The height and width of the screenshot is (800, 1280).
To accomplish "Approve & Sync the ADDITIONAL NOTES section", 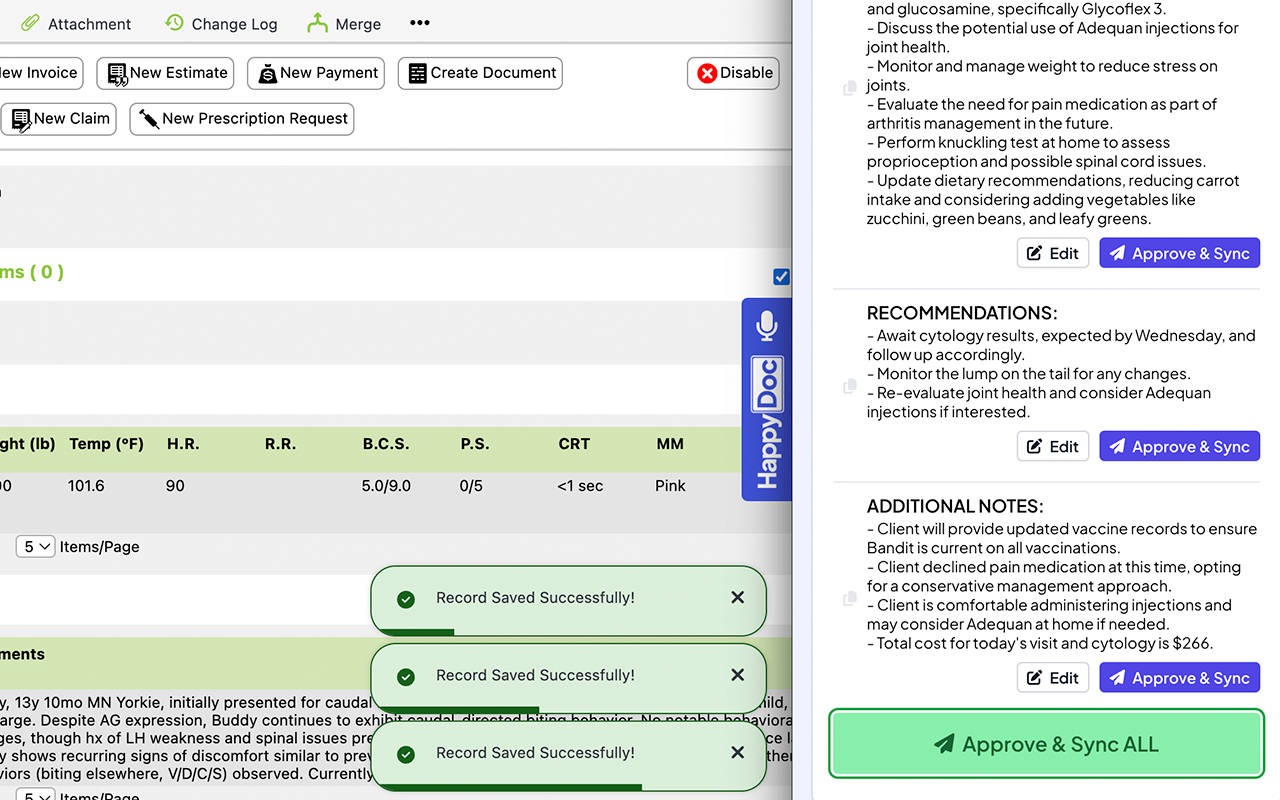I will pyautogui.click(x=1179, y=677).
